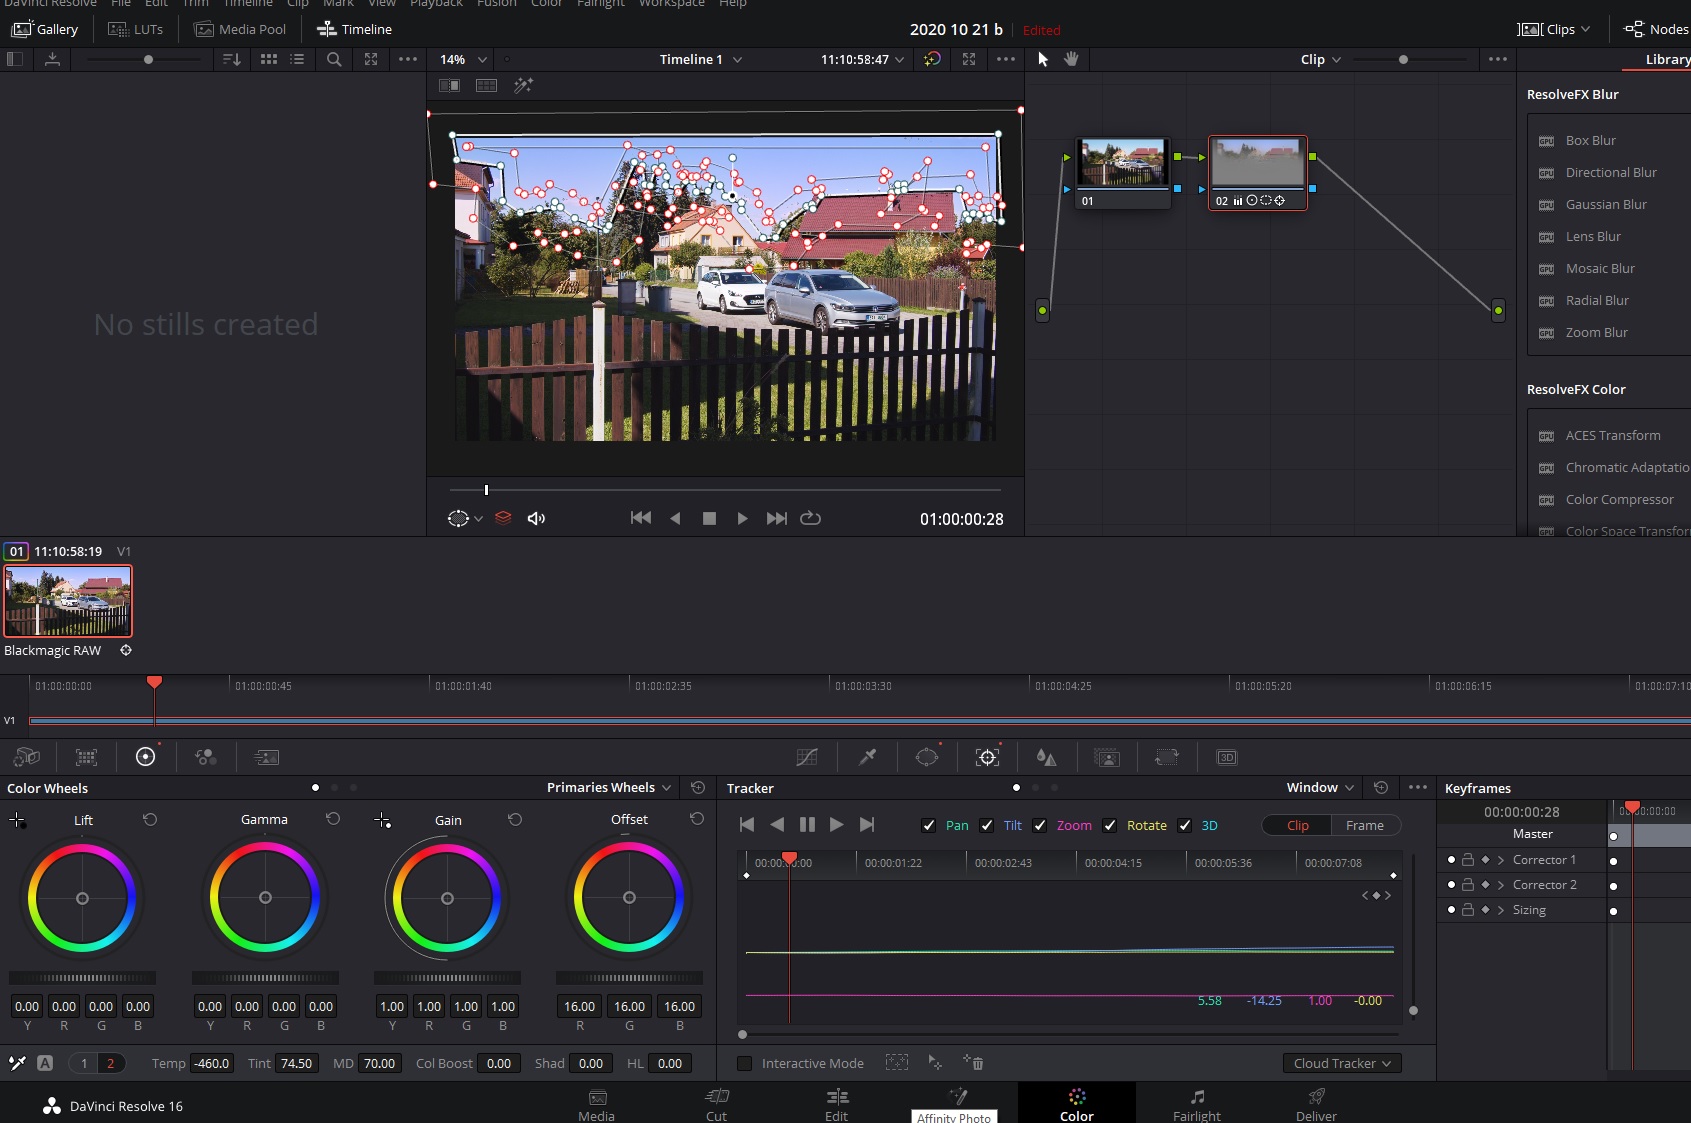Image resolution: width=1691 pixels, height=1123 pixels.
Task: Open the Deliver page
Action: [x=1315, y=1103]
